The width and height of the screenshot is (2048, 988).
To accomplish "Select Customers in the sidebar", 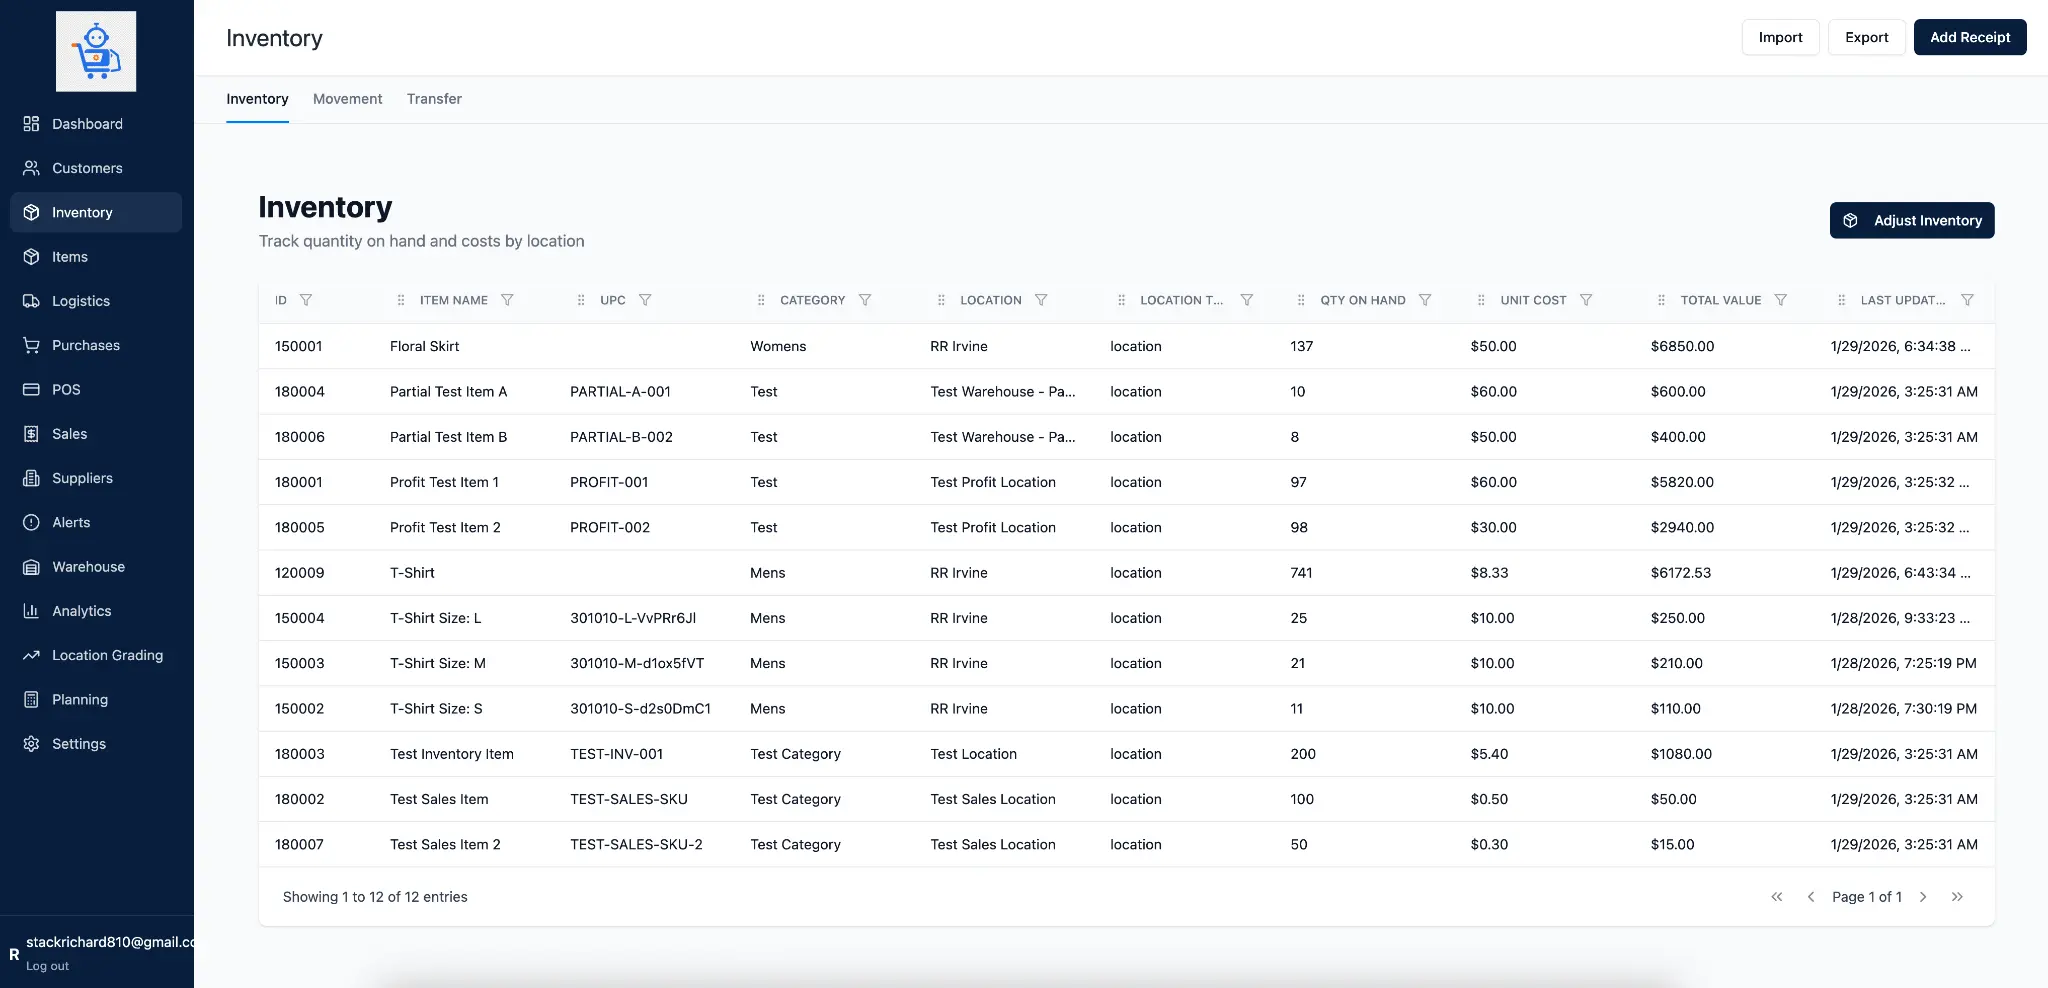I will (x=87, y=167).
